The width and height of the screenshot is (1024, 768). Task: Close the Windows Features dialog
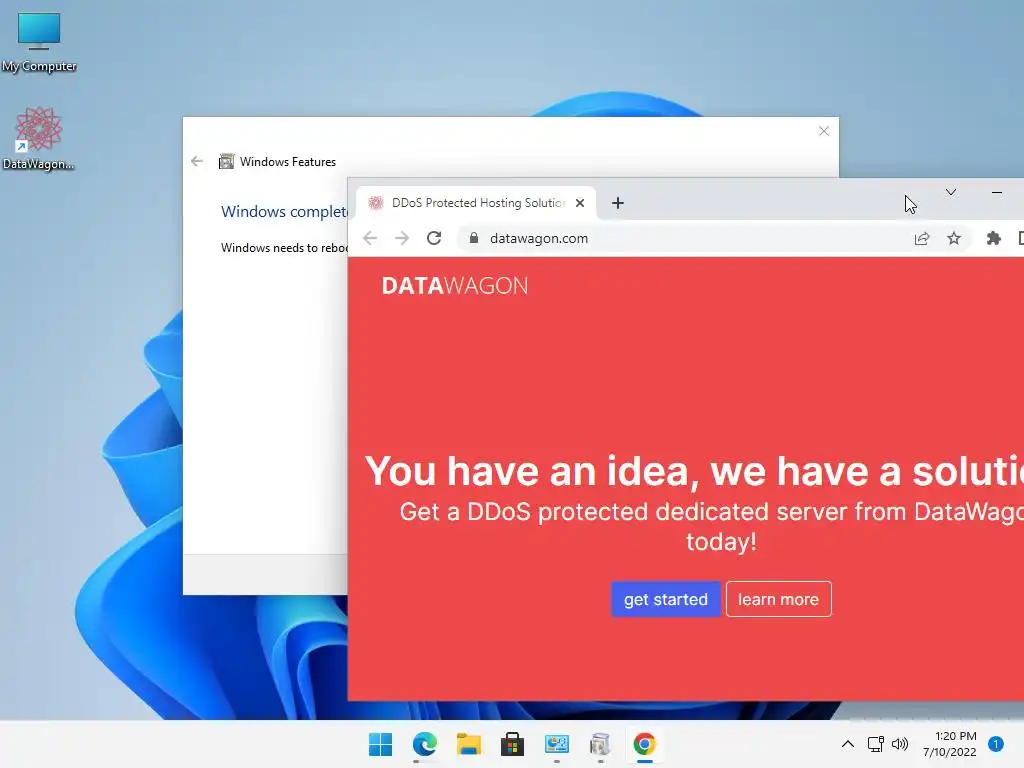point(824,131)
